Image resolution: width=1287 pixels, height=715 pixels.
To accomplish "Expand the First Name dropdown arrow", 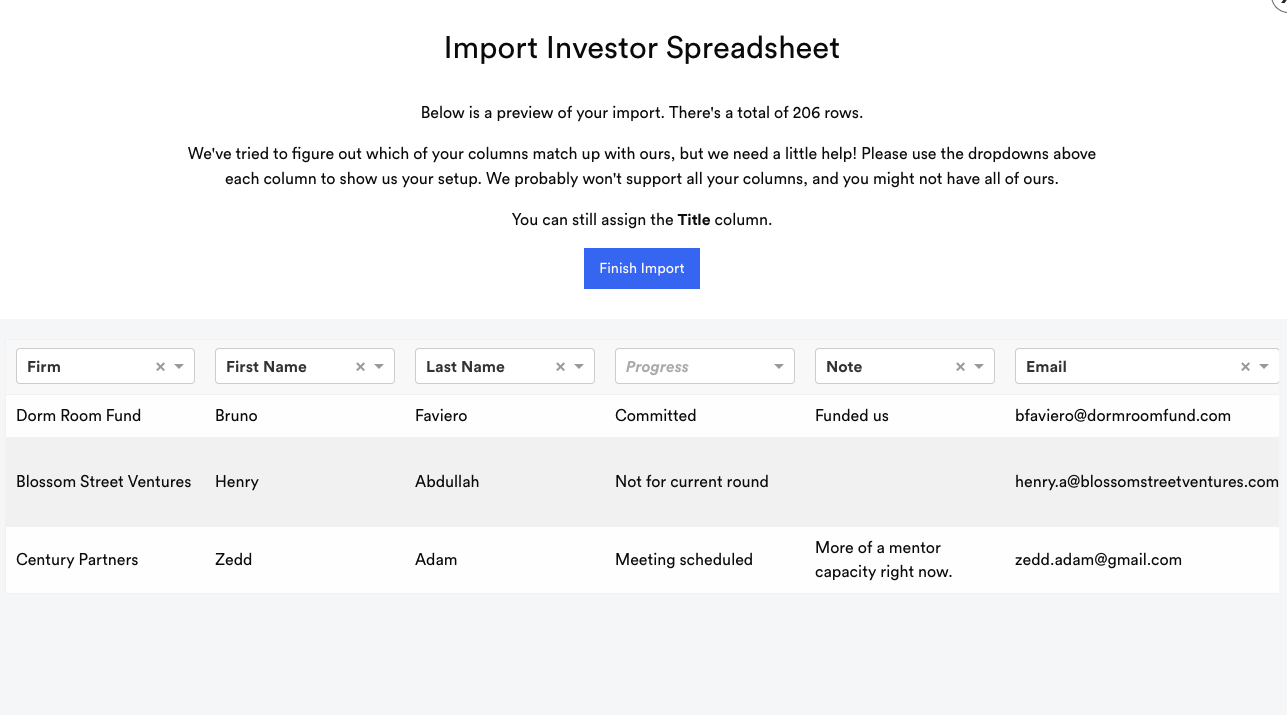I will [x=379, y=367].
